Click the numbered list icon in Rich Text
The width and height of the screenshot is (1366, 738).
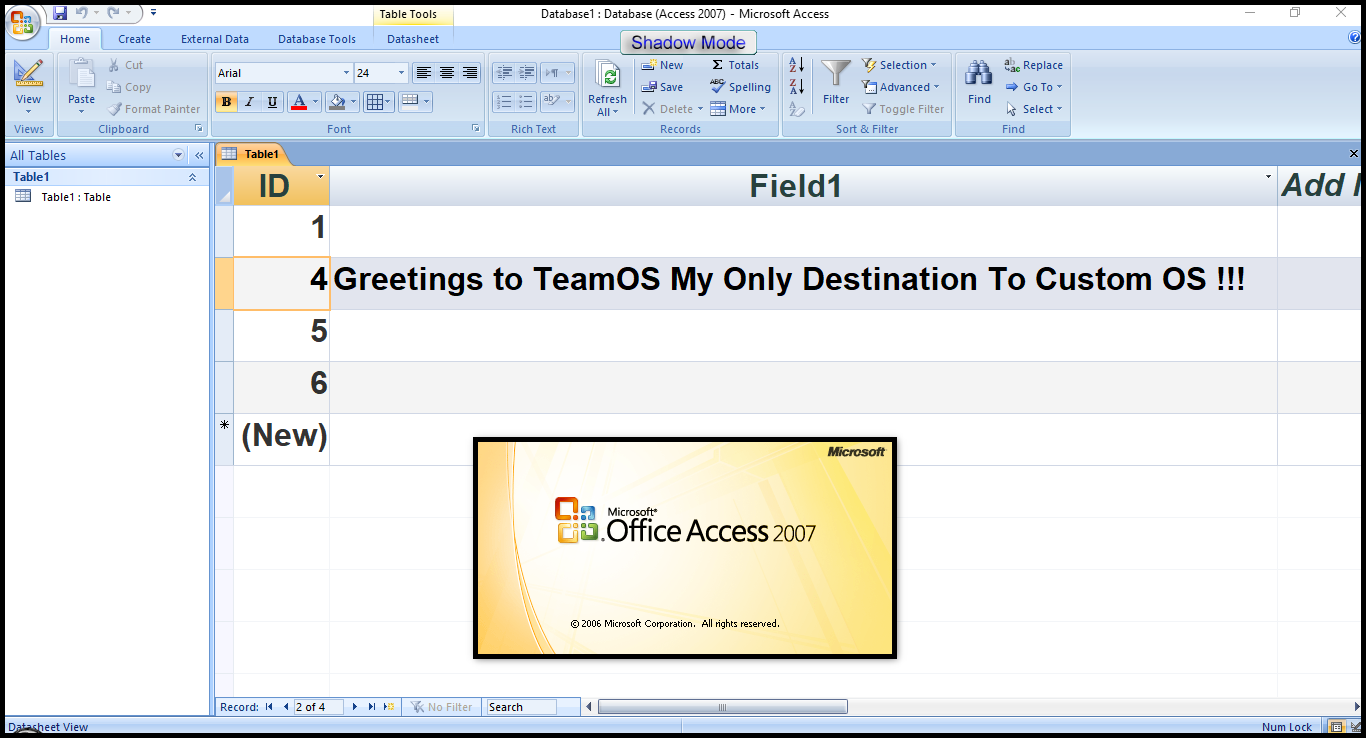point(504,102)
